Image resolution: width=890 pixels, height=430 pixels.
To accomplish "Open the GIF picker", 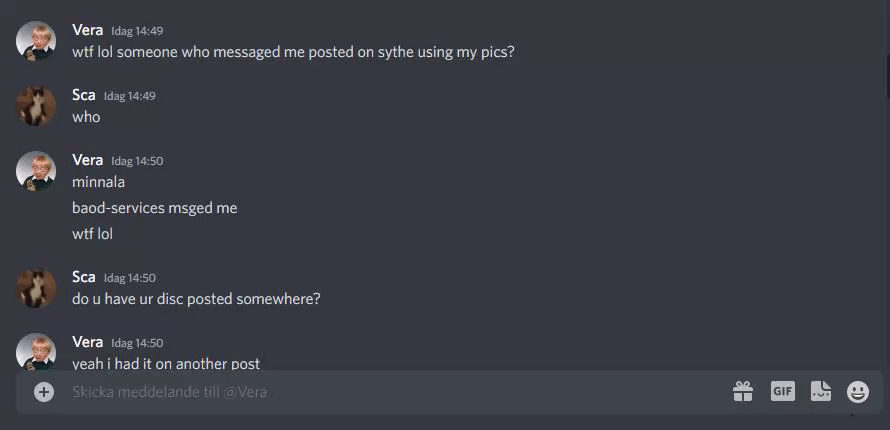I will [782, 391].
